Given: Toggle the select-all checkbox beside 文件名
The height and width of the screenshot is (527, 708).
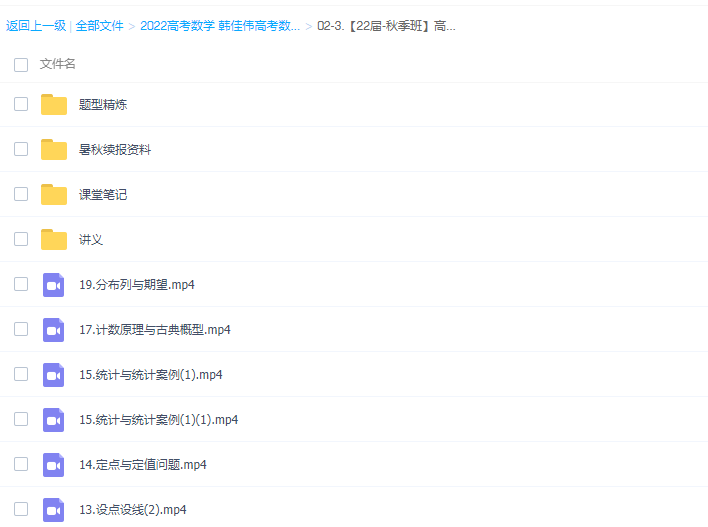Looking at the screenshot, I should tap(21, 64).
